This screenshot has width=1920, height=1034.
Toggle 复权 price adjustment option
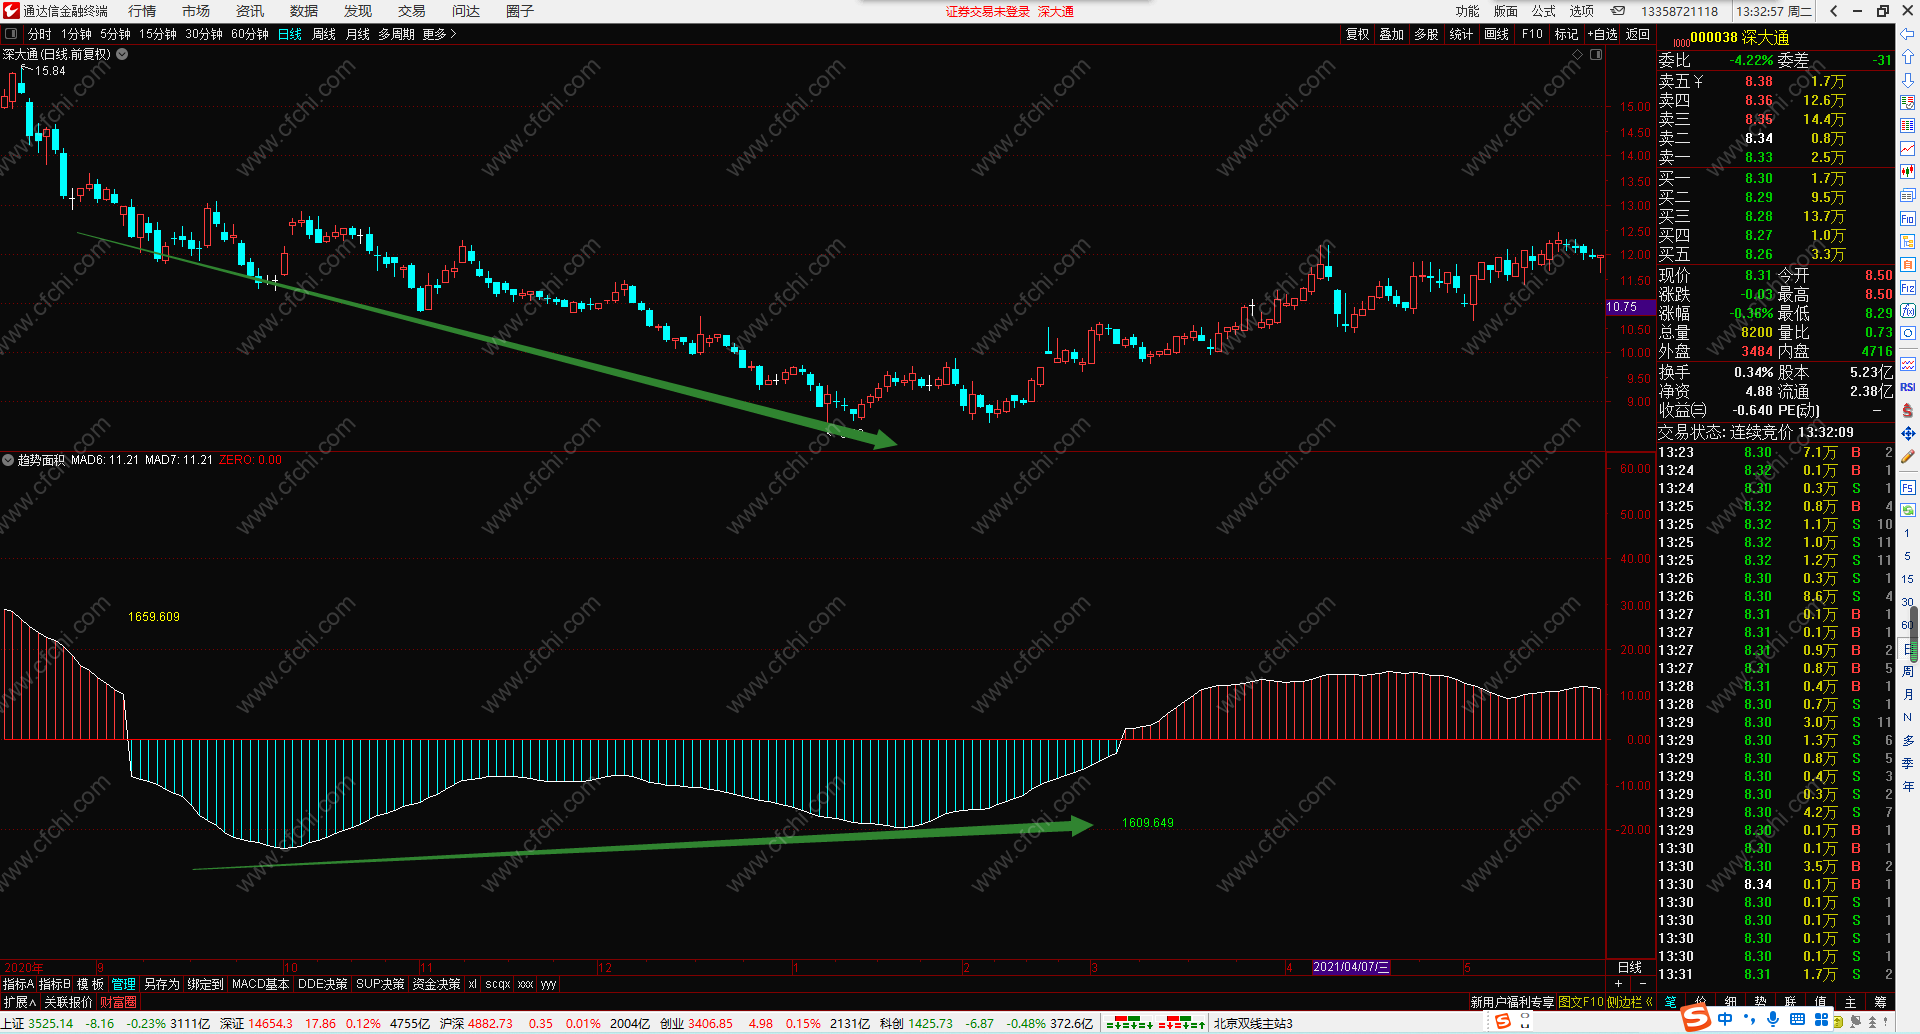[1357, 34]
